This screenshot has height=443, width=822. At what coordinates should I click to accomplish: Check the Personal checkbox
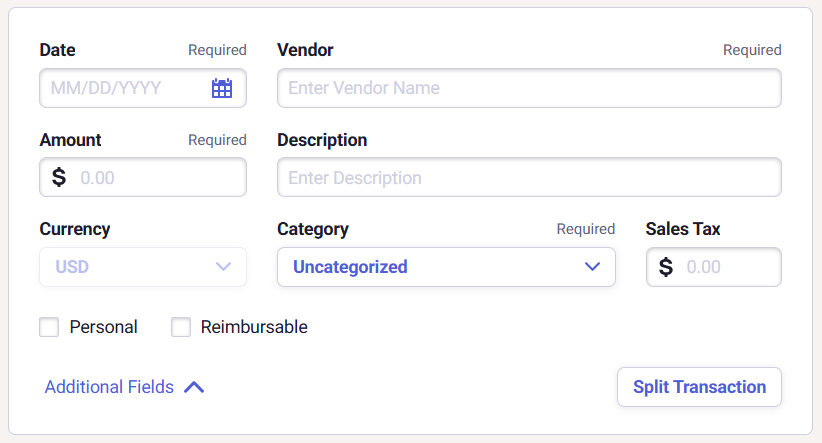pos(49,327)
